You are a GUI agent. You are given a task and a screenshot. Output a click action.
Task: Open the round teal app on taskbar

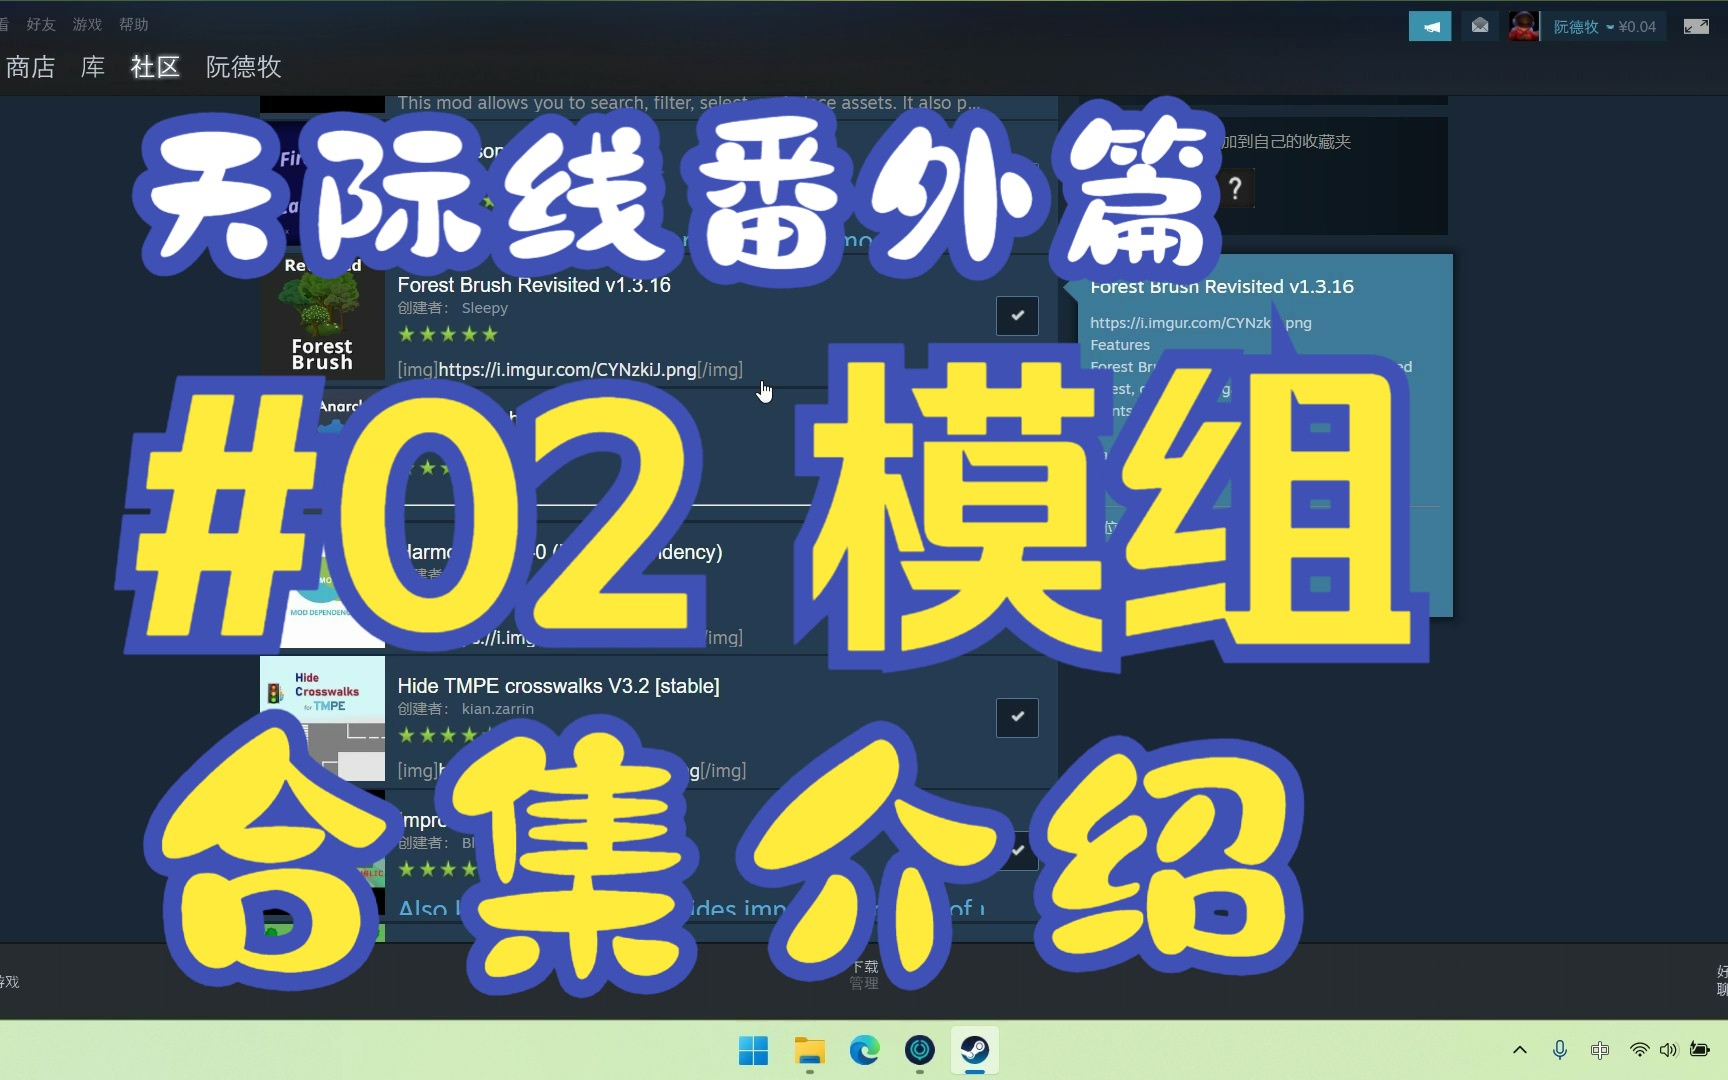point(919,1051)
